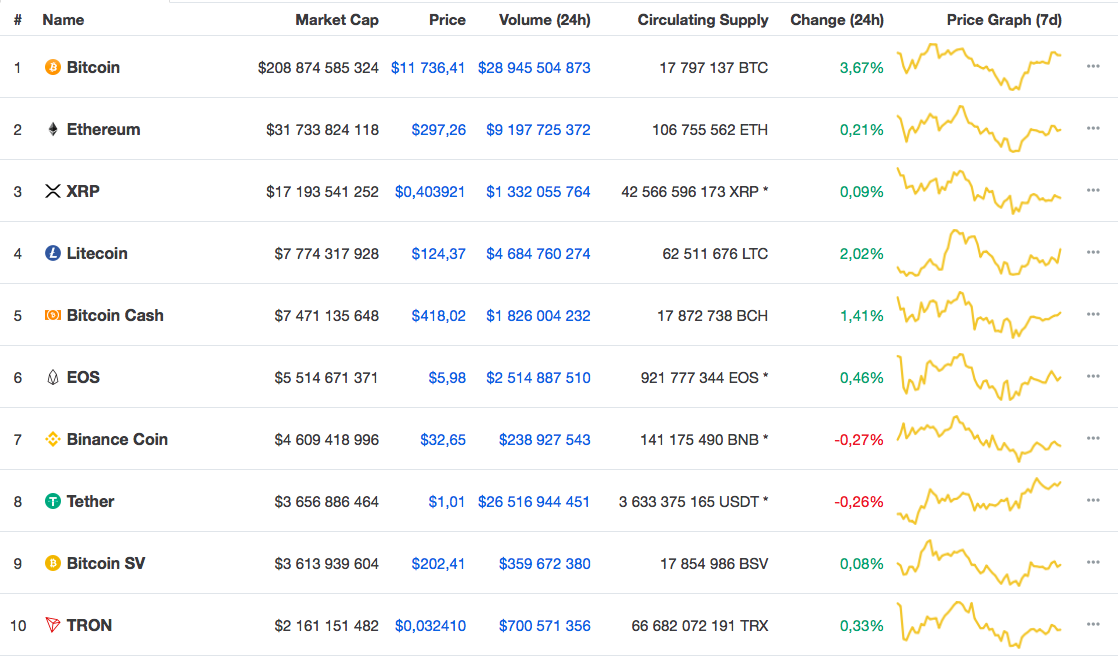Screen dimensions: 1120x656
Task: Click the XRP logo icon
Action: tap(53, 191)
